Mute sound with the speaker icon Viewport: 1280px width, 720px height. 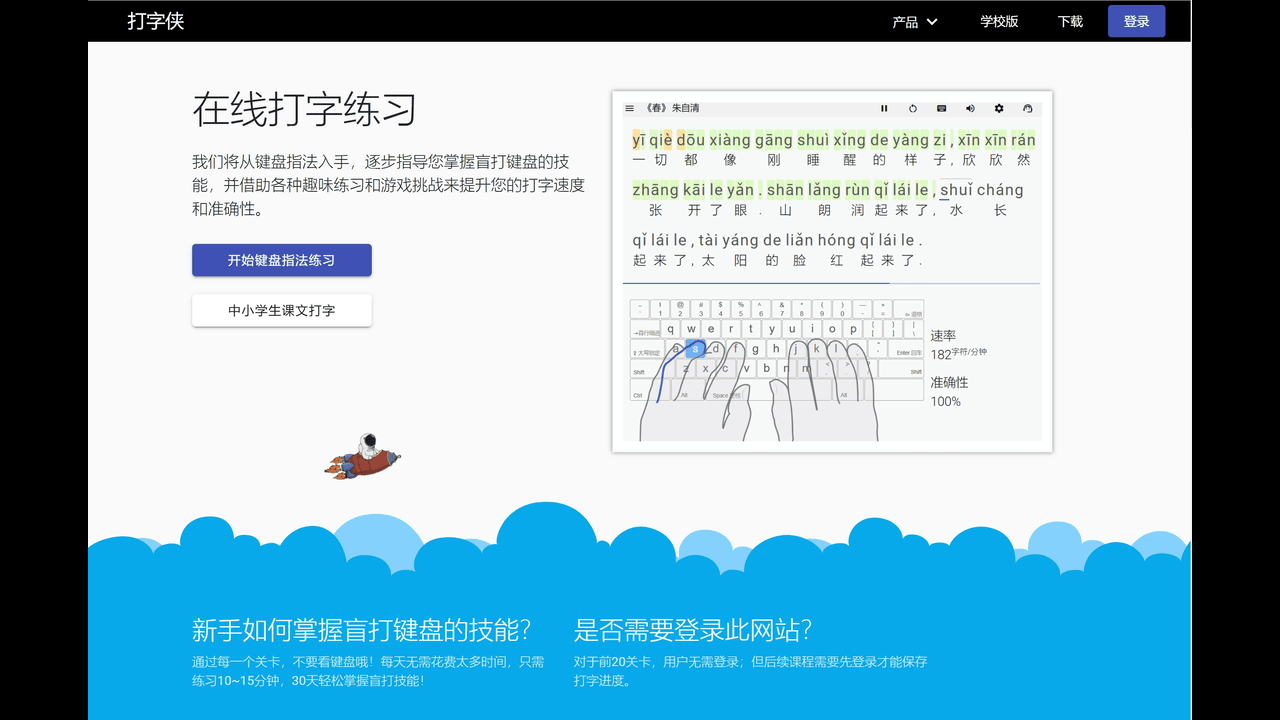click(970, 108)
